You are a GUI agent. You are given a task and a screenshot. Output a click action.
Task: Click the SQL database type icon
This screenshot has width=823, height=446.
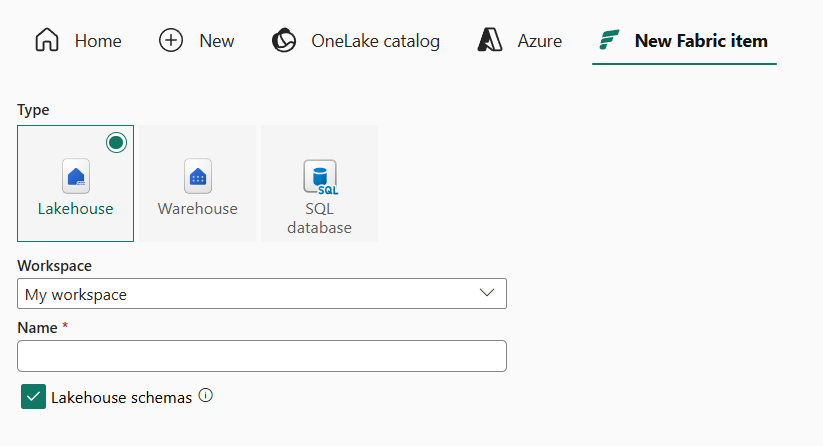321,177
